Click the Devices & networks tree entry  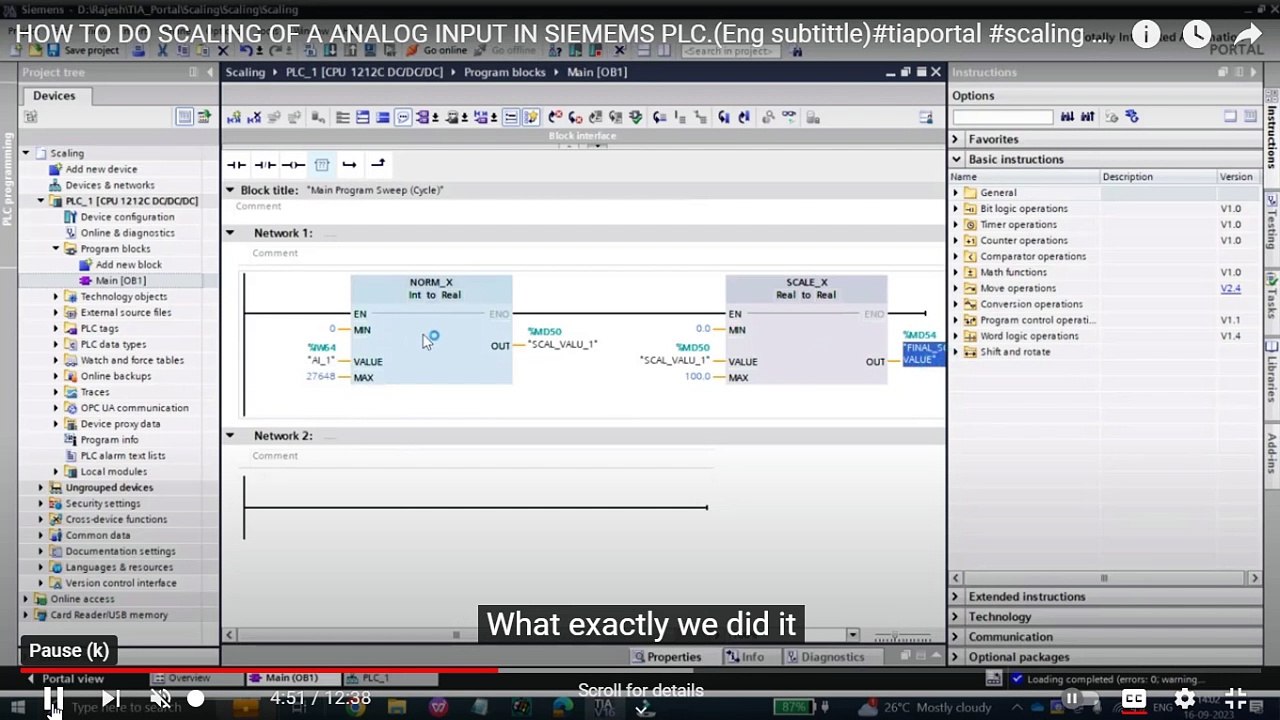[x=110, y=185]
